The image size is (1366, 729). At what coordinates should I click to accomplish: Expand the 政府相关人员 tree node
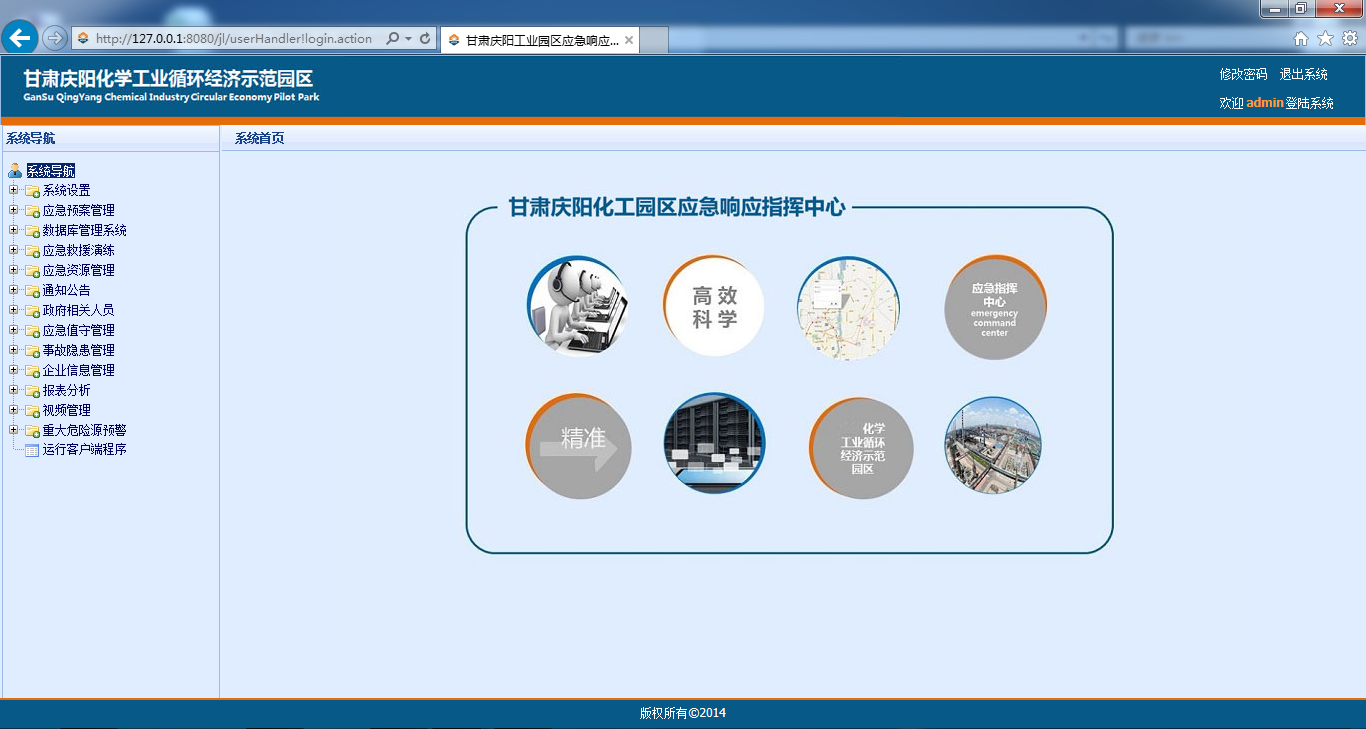click(x=13, y=310)
